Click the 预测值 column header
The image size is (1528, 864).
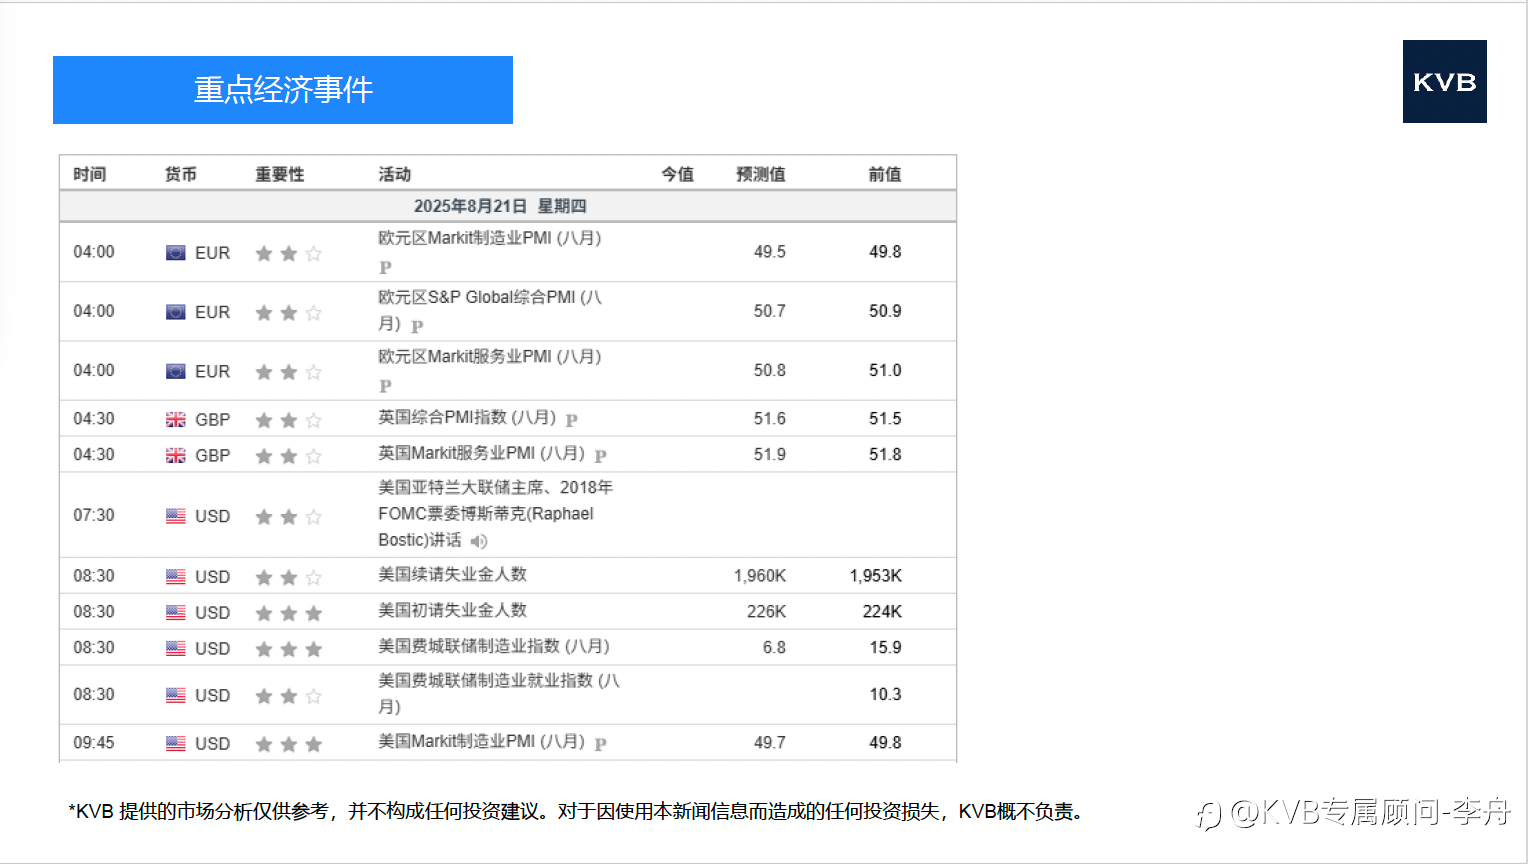(x=761, y=174)
